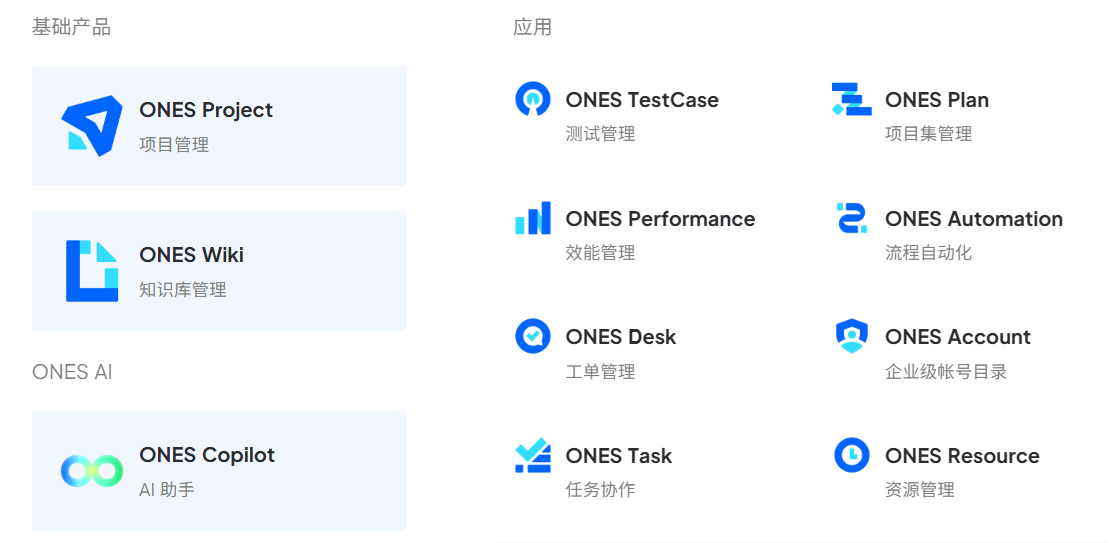Click the ONES Performance bar-chart icon

532,218
